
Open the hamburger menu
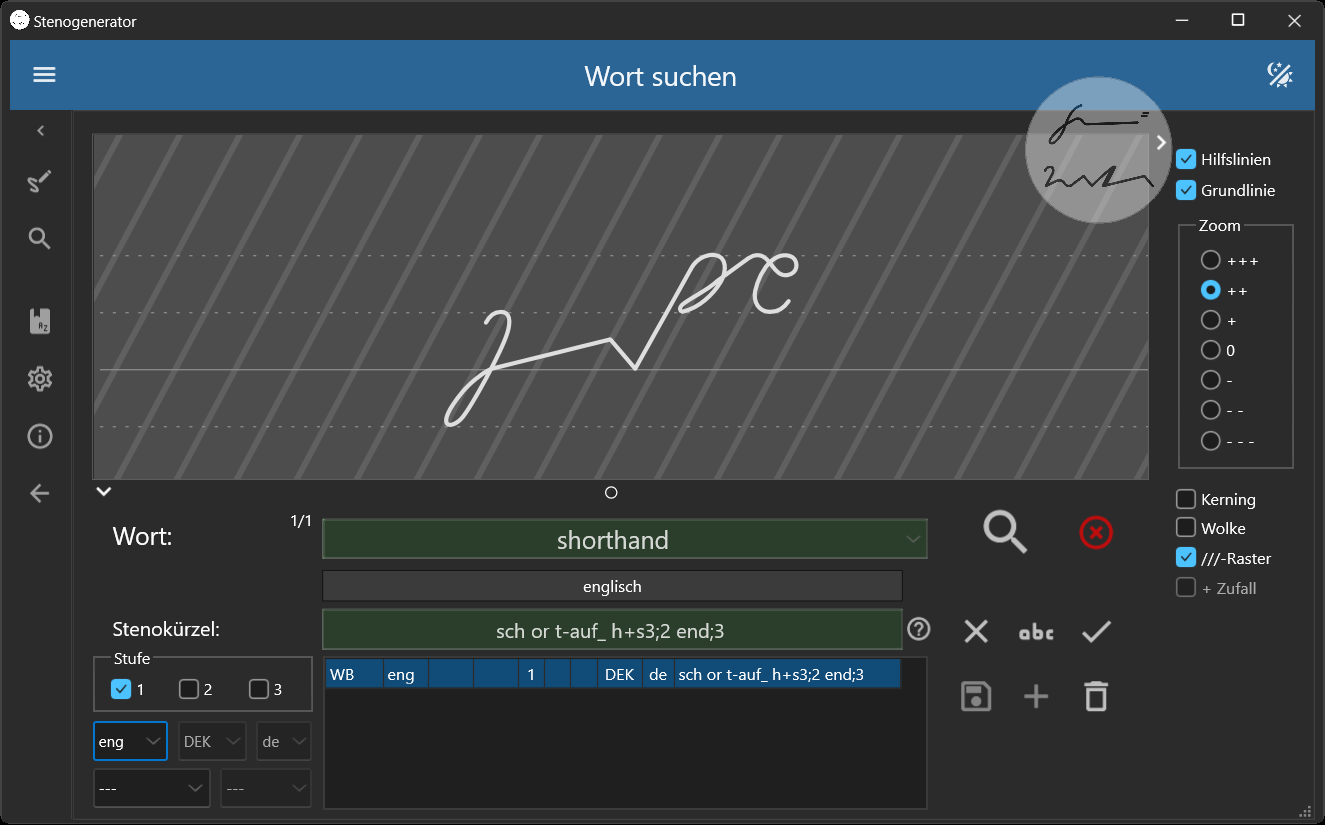click(x=44, y=74)
